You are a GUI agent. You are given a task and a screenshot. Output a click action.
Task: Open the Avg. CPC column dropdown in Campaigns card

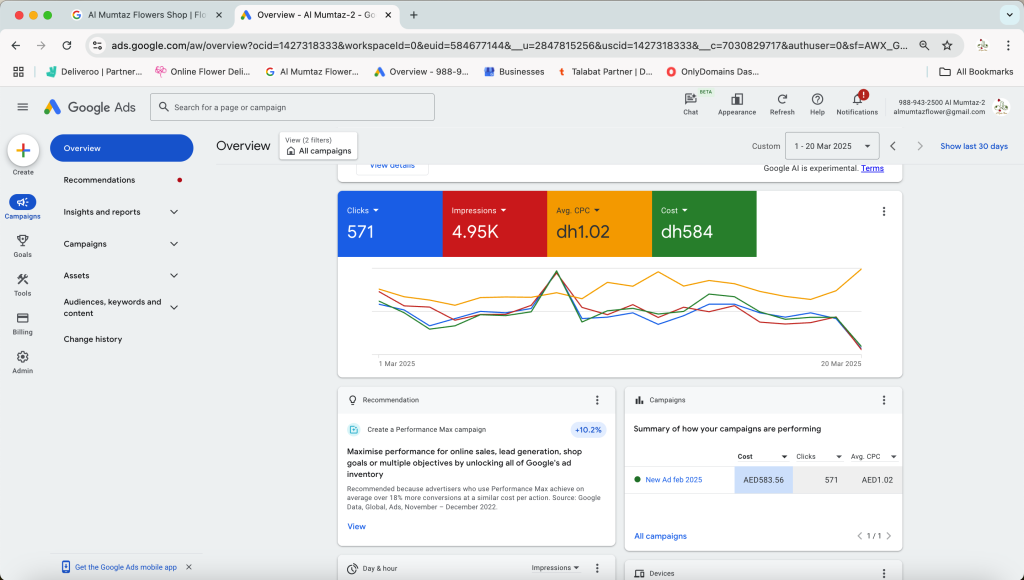point(873,457)
